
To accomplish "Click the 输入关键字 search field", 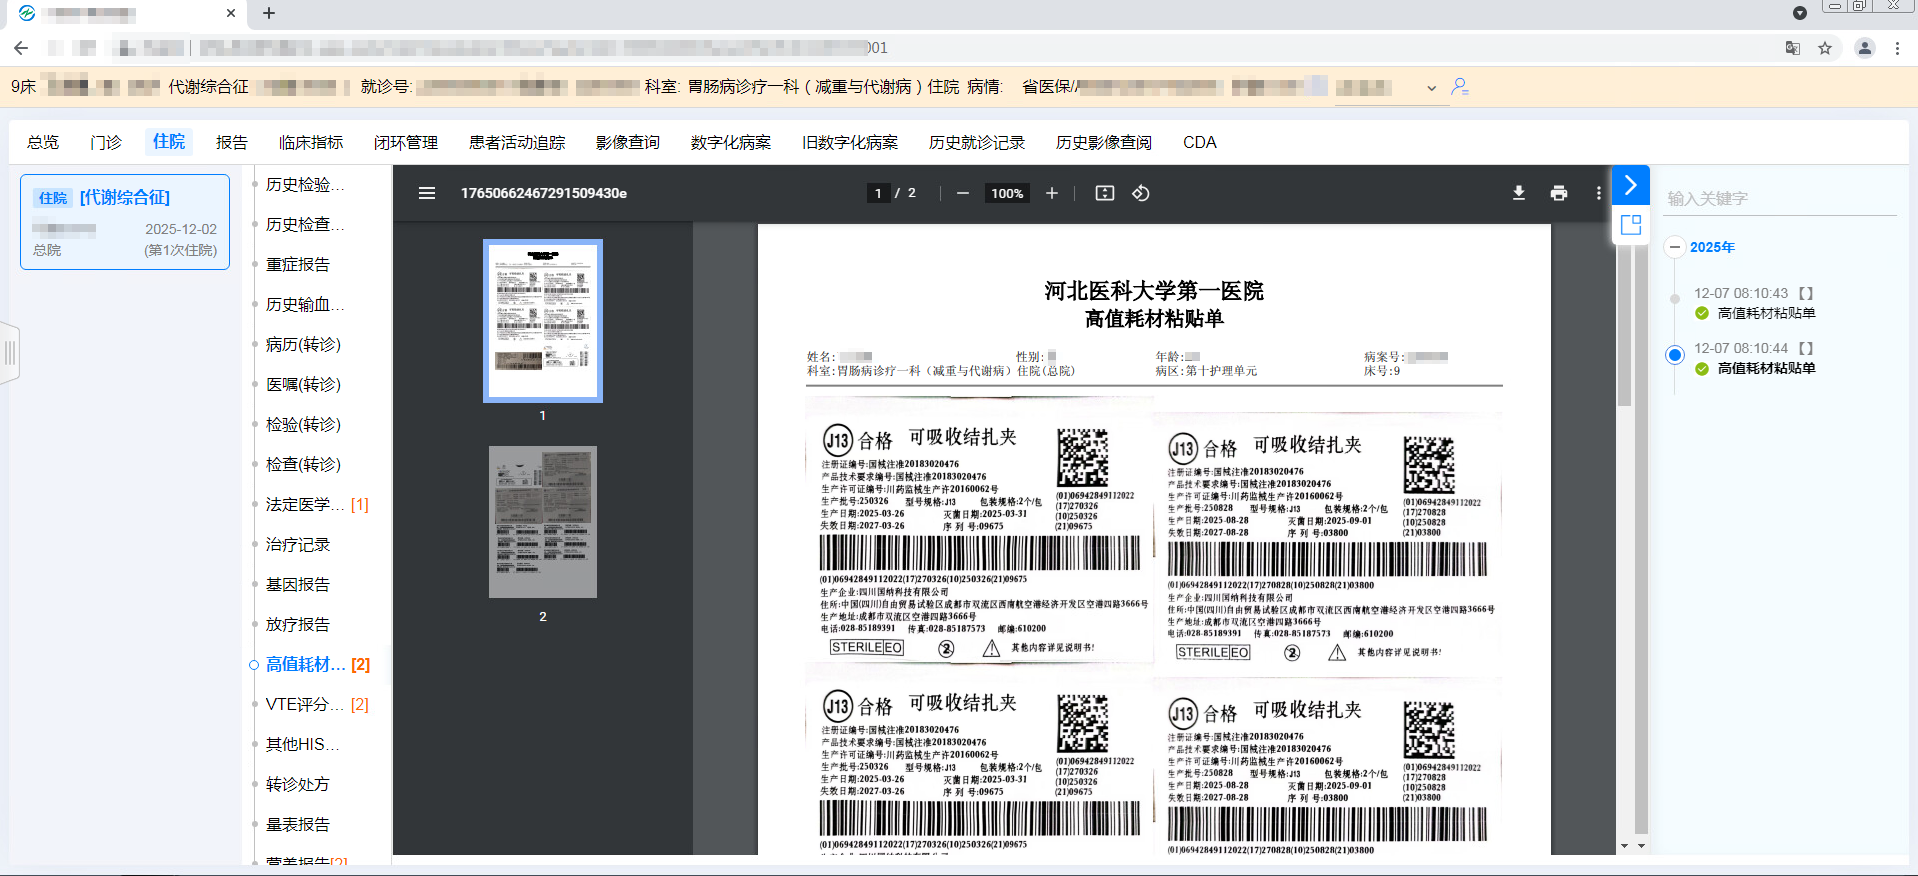I will pyautogui.click(x=1780, y=198).
